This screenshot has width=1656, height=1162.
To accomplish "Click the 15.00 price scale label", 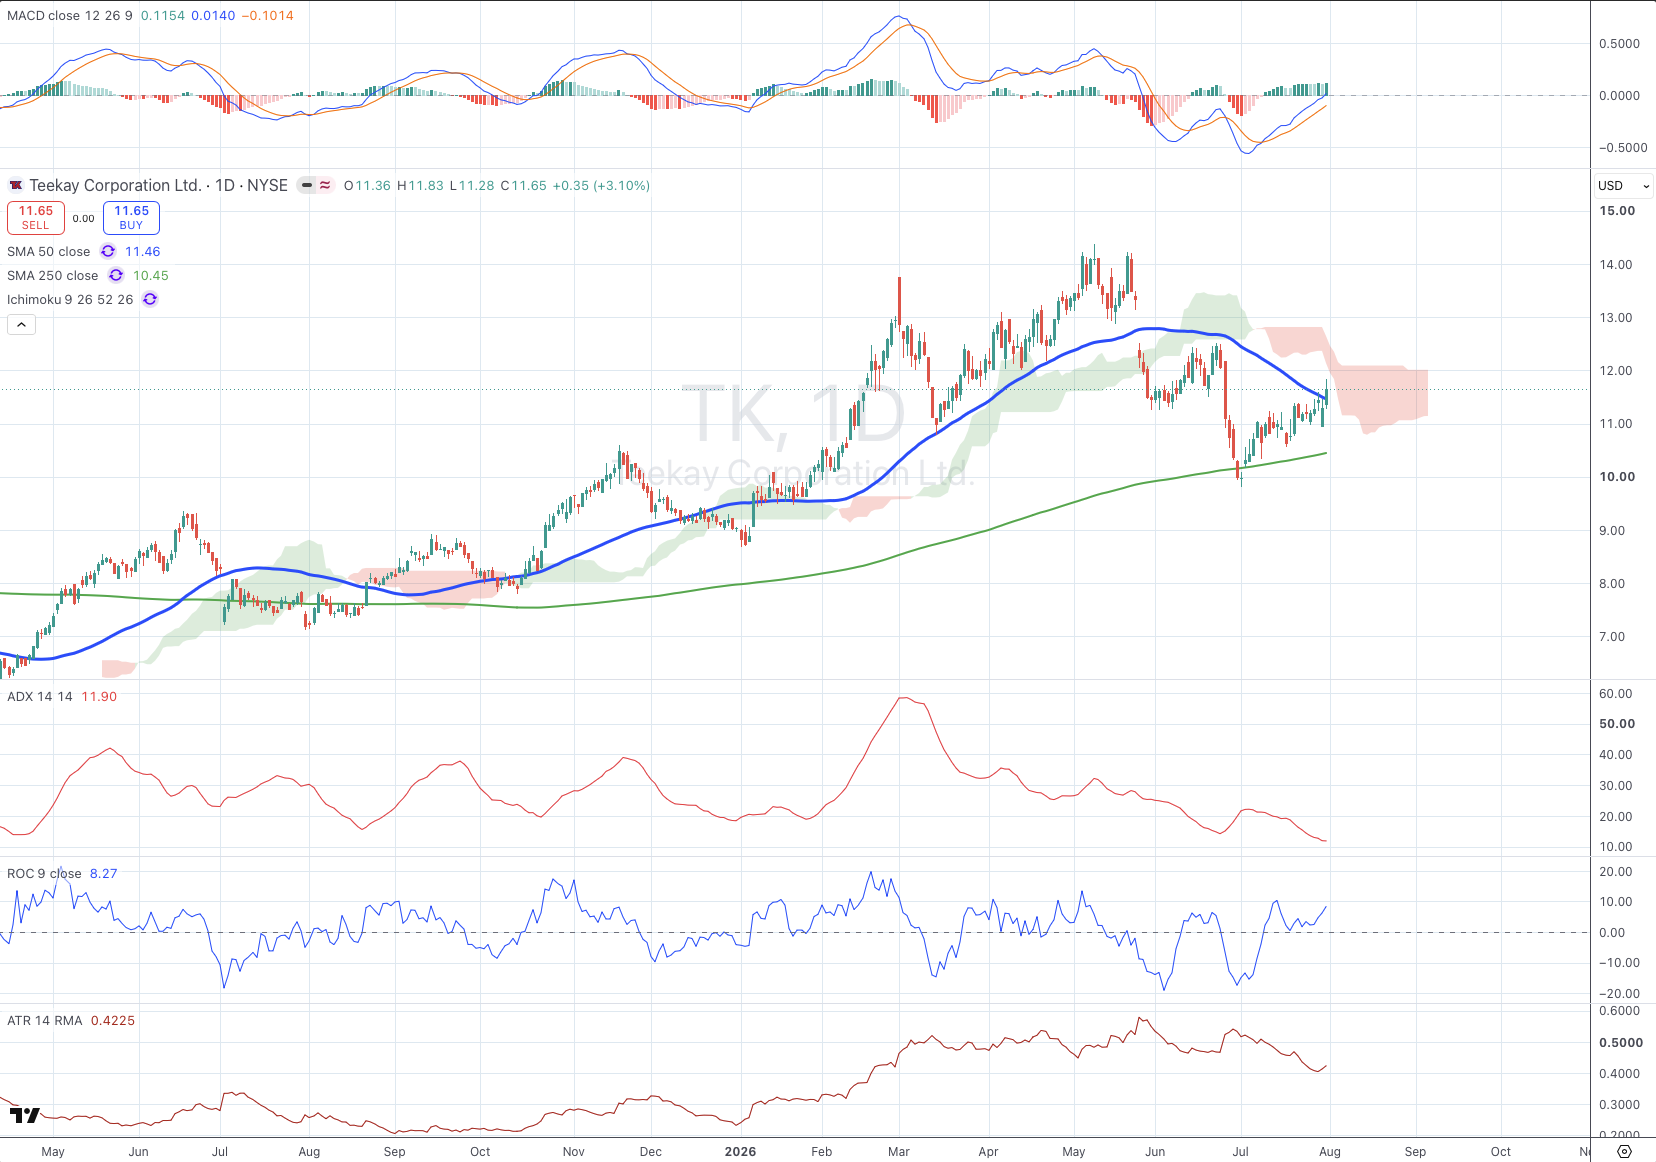I will (x=1617, y=210).
